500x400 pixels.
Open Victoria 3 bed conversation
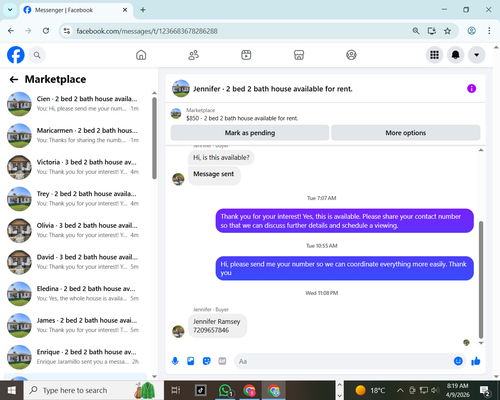tap(77, 167)
